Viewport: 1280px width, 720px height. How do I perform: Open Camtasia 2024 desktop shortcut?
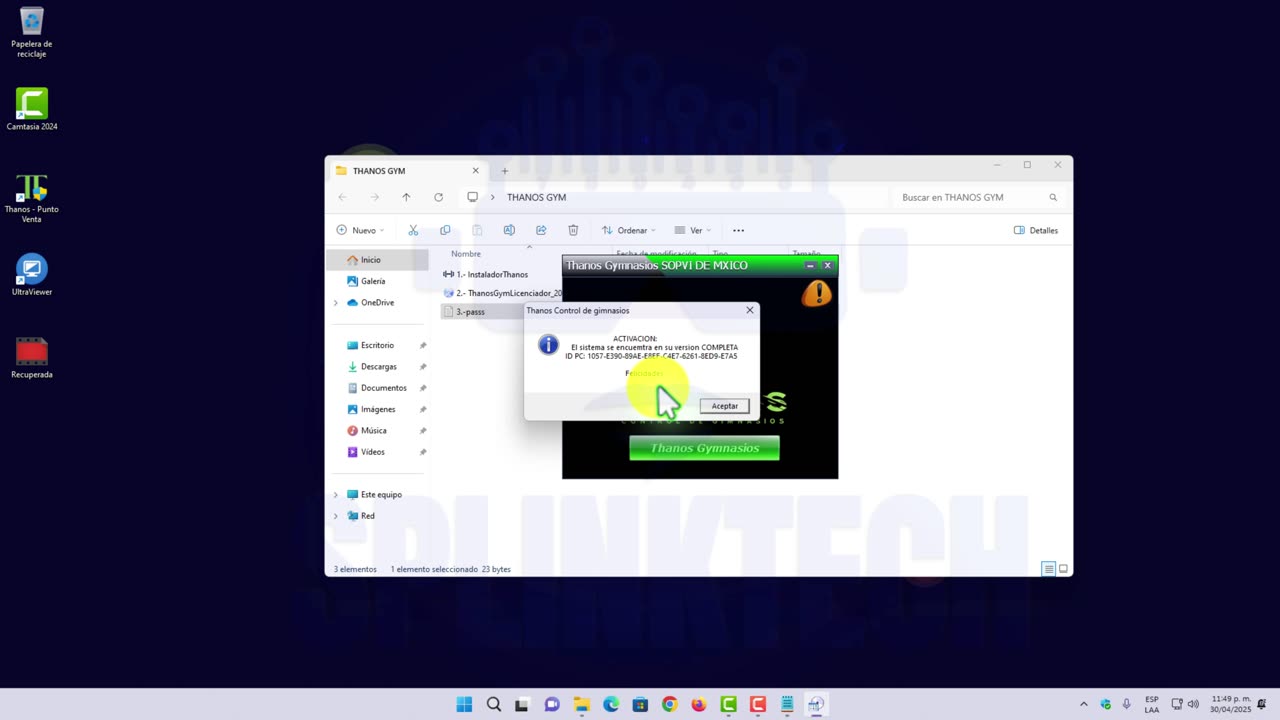[x=32, y=109]
